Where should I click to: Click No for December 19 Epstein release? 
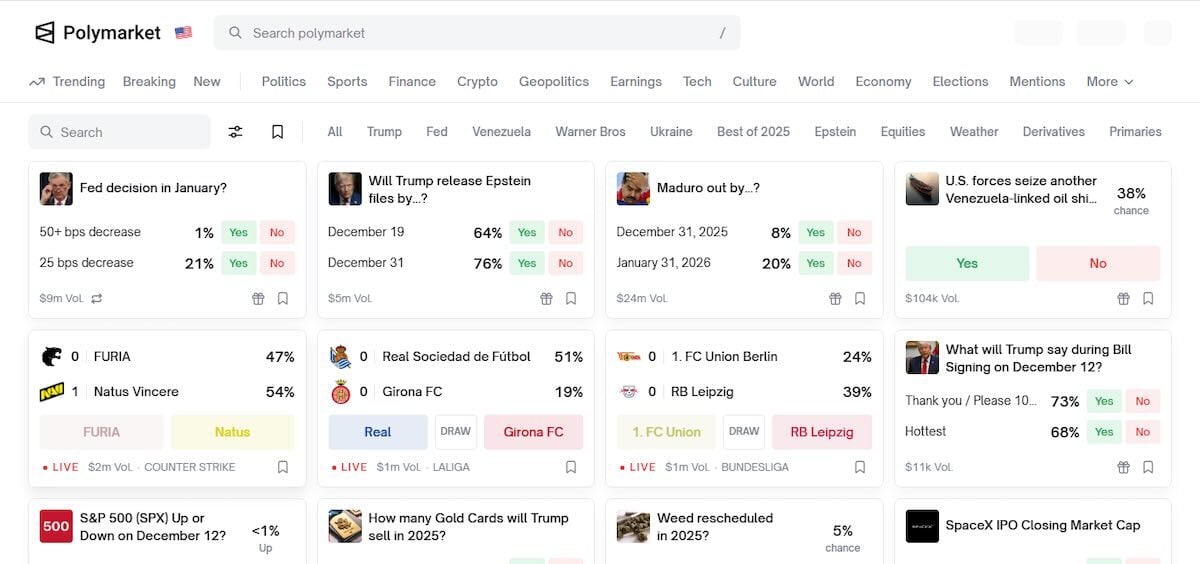coord(566,233)
